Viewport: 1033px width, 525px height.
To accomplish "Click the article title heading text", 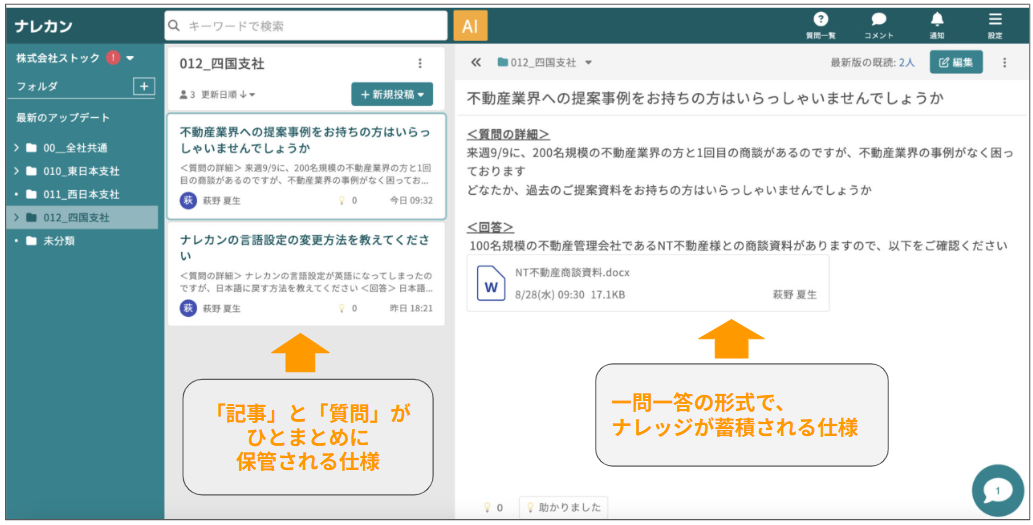I will coord(705,99).
